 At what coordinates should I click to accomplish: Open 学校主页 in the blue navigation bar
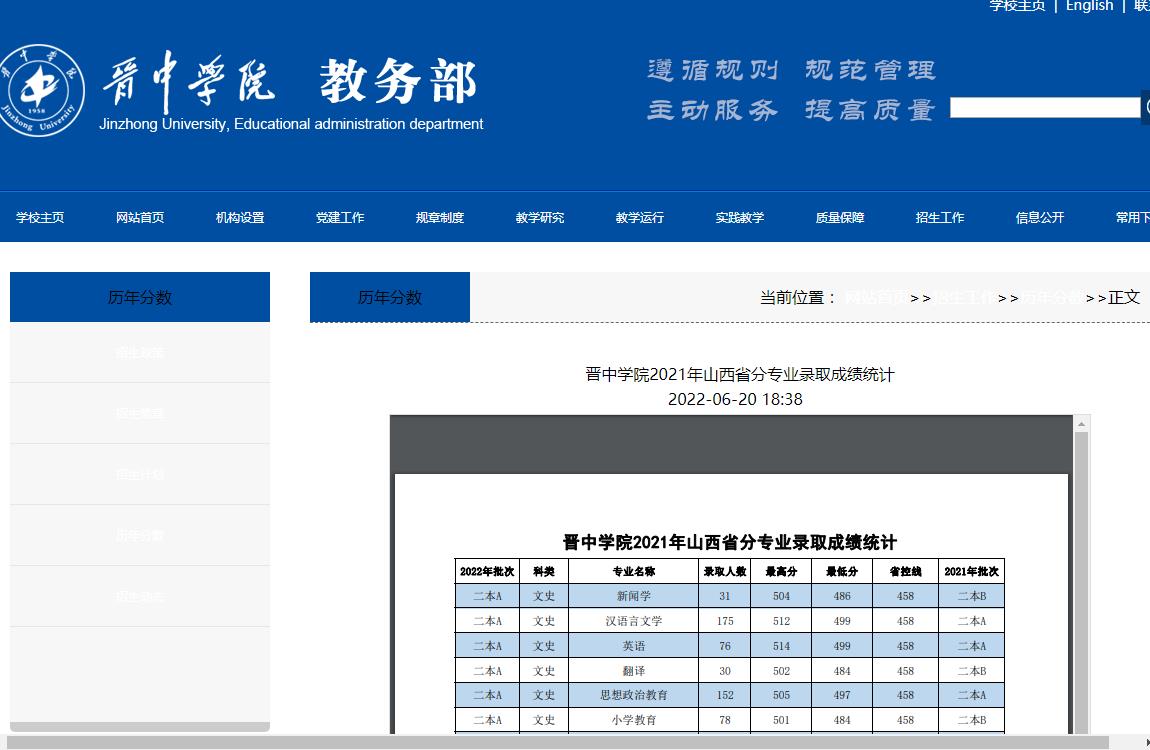[x=40, y=218]
